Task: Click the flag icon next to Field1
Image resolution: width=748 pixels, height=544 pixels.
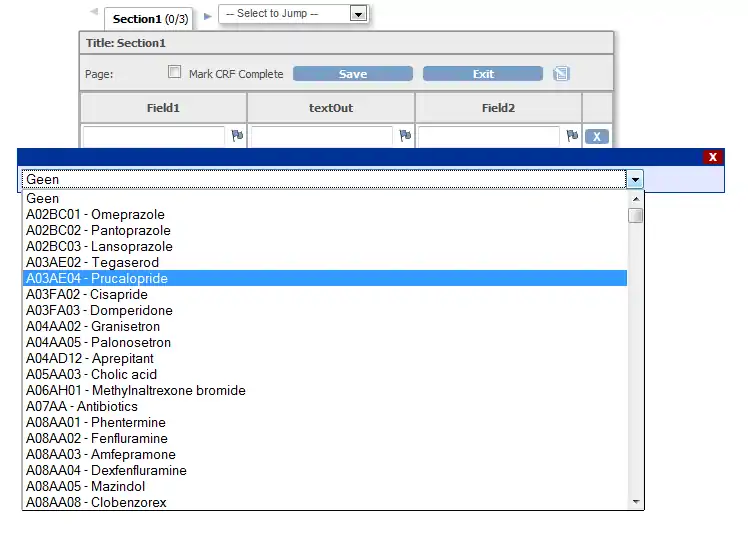Action: coord(237,136)
